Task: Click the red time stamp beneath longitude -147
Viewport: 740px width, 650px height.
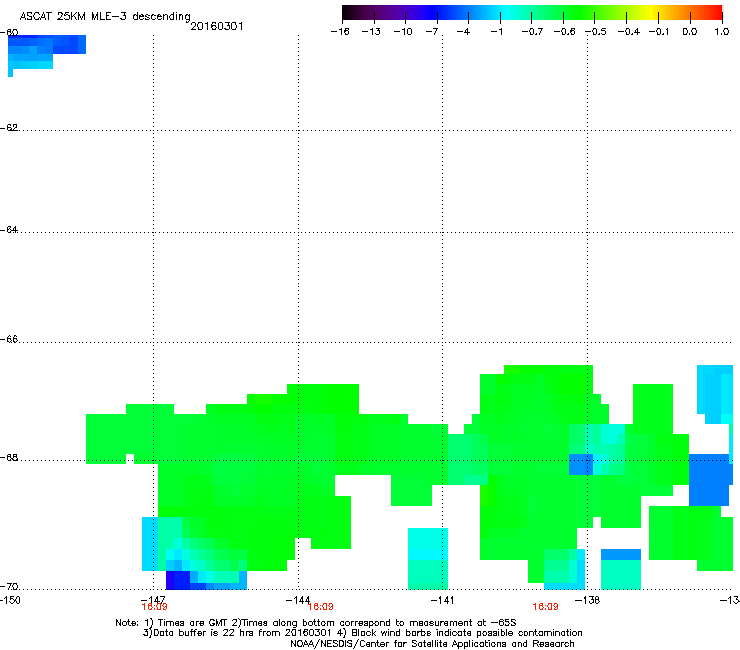Action: click(x=154, y=607)
